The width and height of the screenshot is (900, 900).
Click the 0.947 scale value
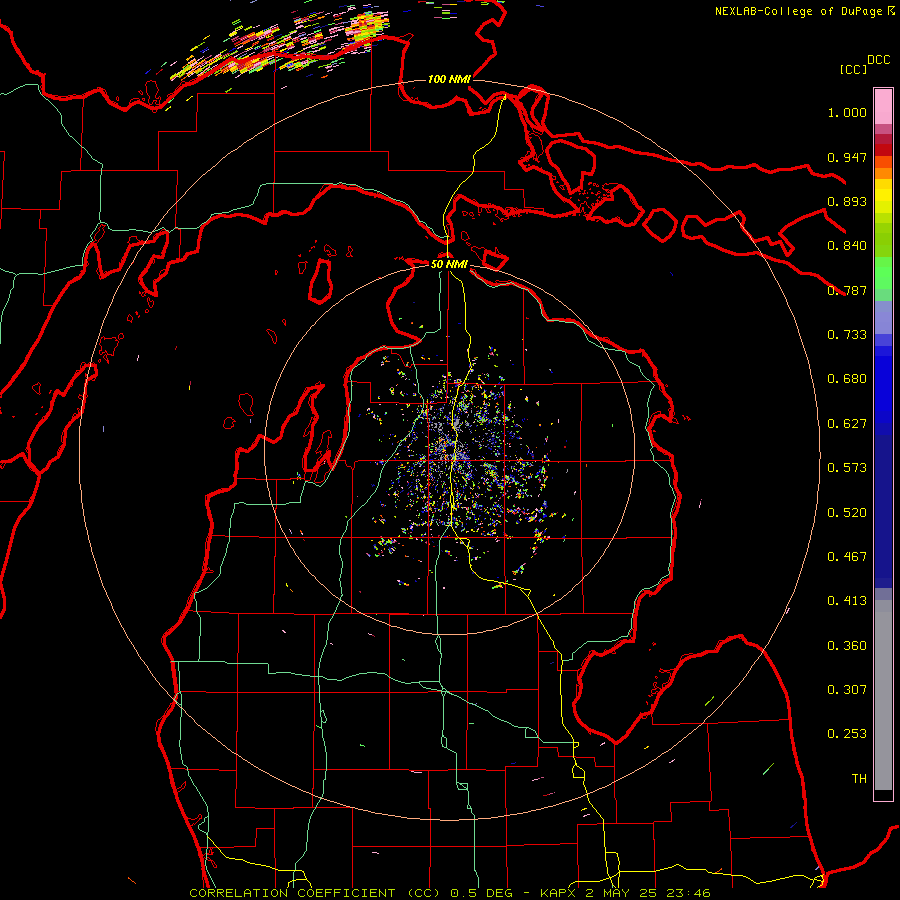click(847, 157)
